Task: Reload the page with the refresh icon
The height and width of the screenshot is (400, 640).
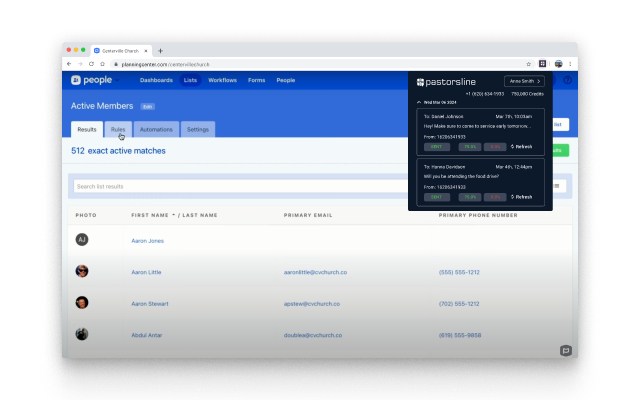Action: point(91,64)
